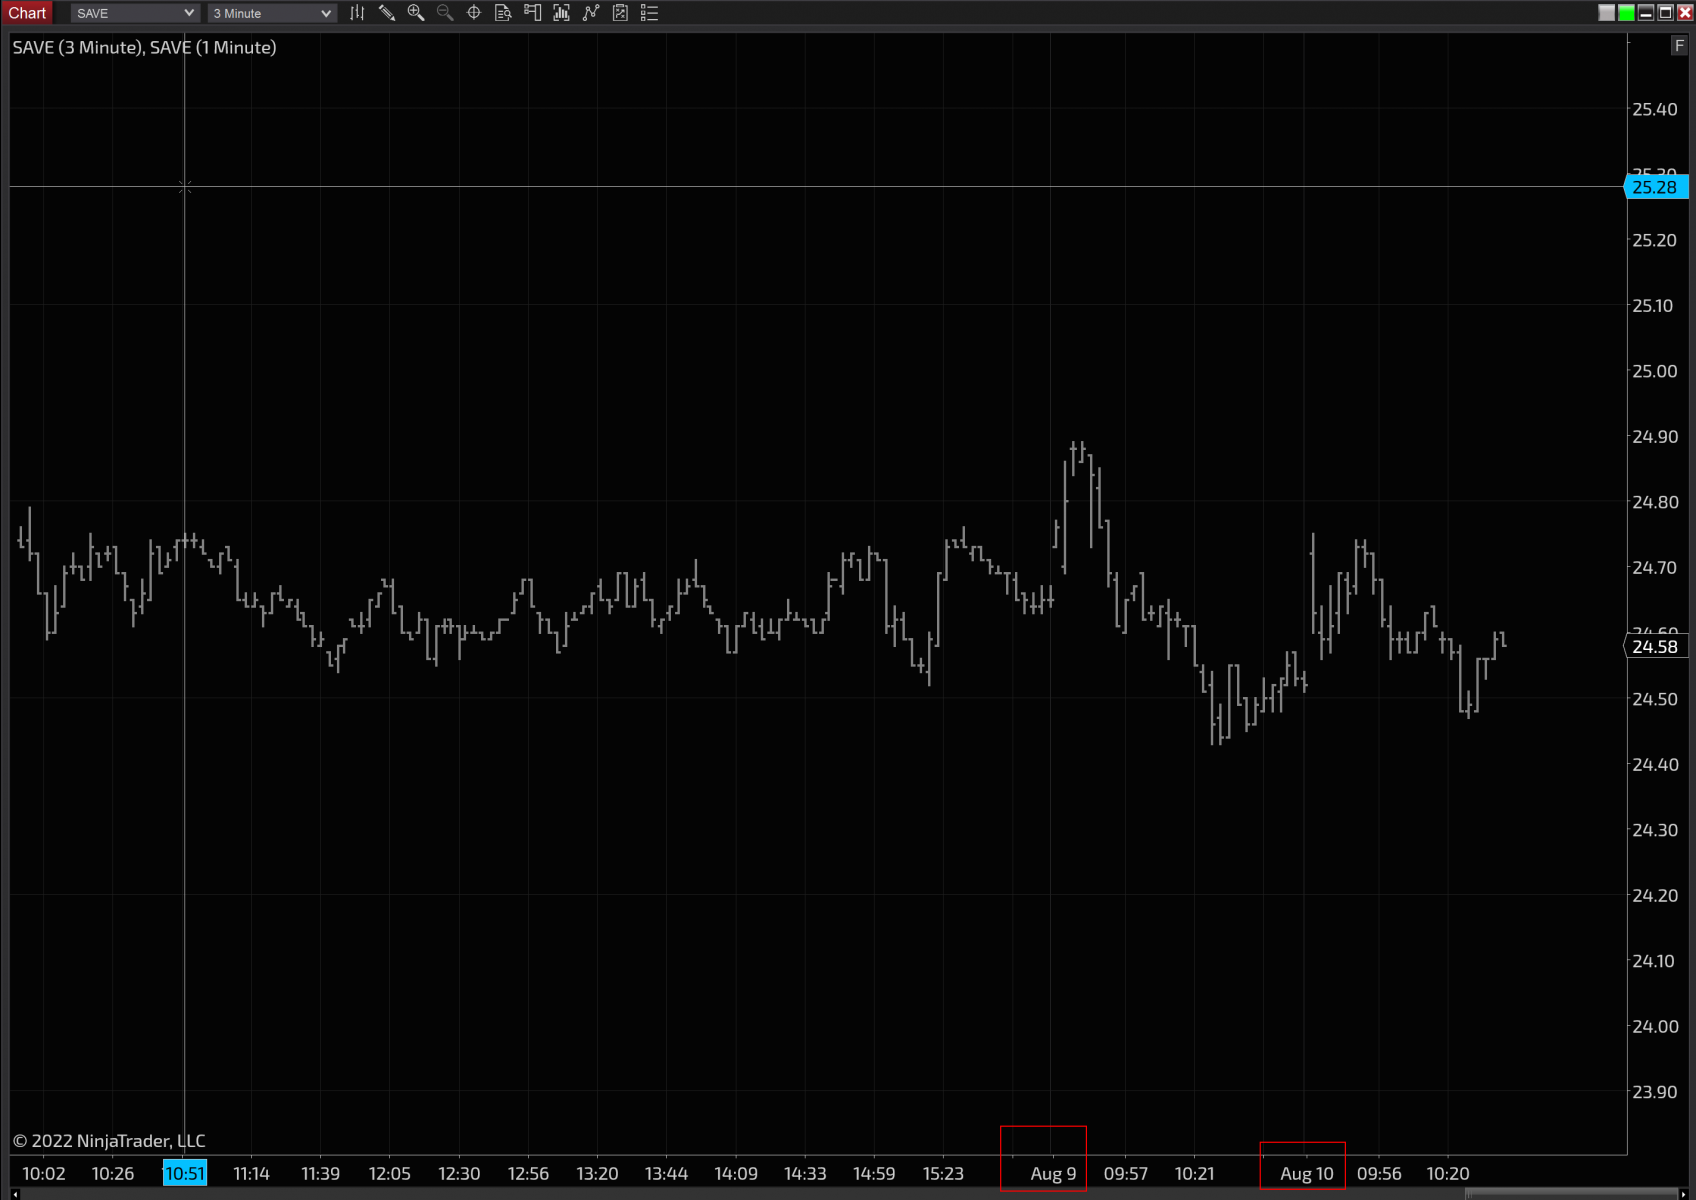Select the green interval link color box
Image resolution: width=1696 pixels, height=1200 pixels.
coord(1627,13)
